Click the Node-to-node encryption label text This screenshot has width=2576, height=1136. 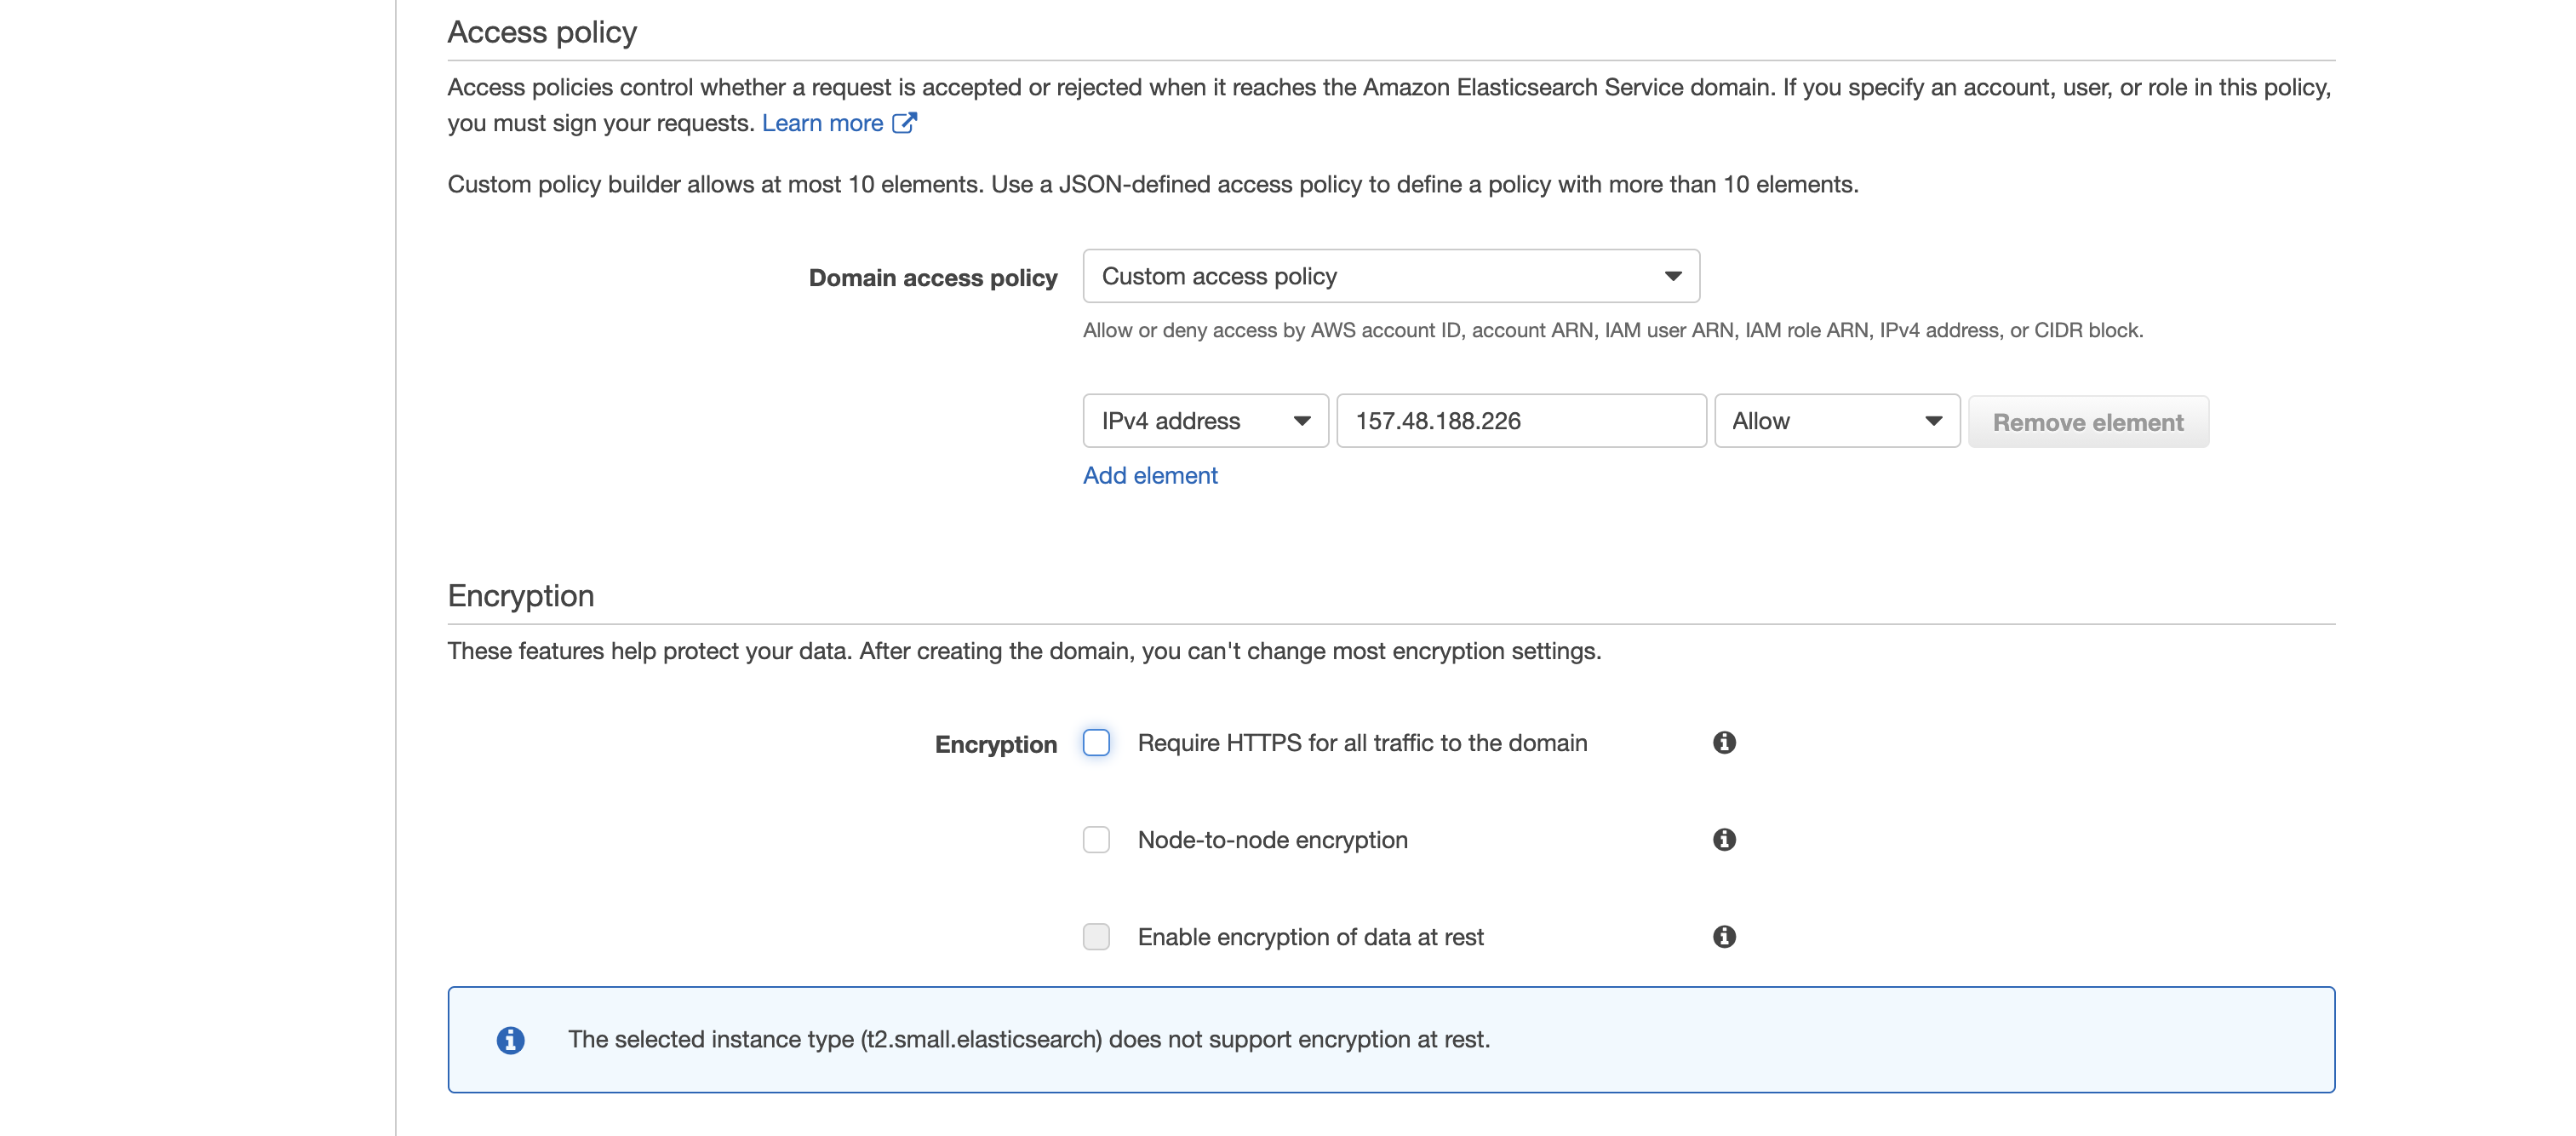tap(1272, 840)
